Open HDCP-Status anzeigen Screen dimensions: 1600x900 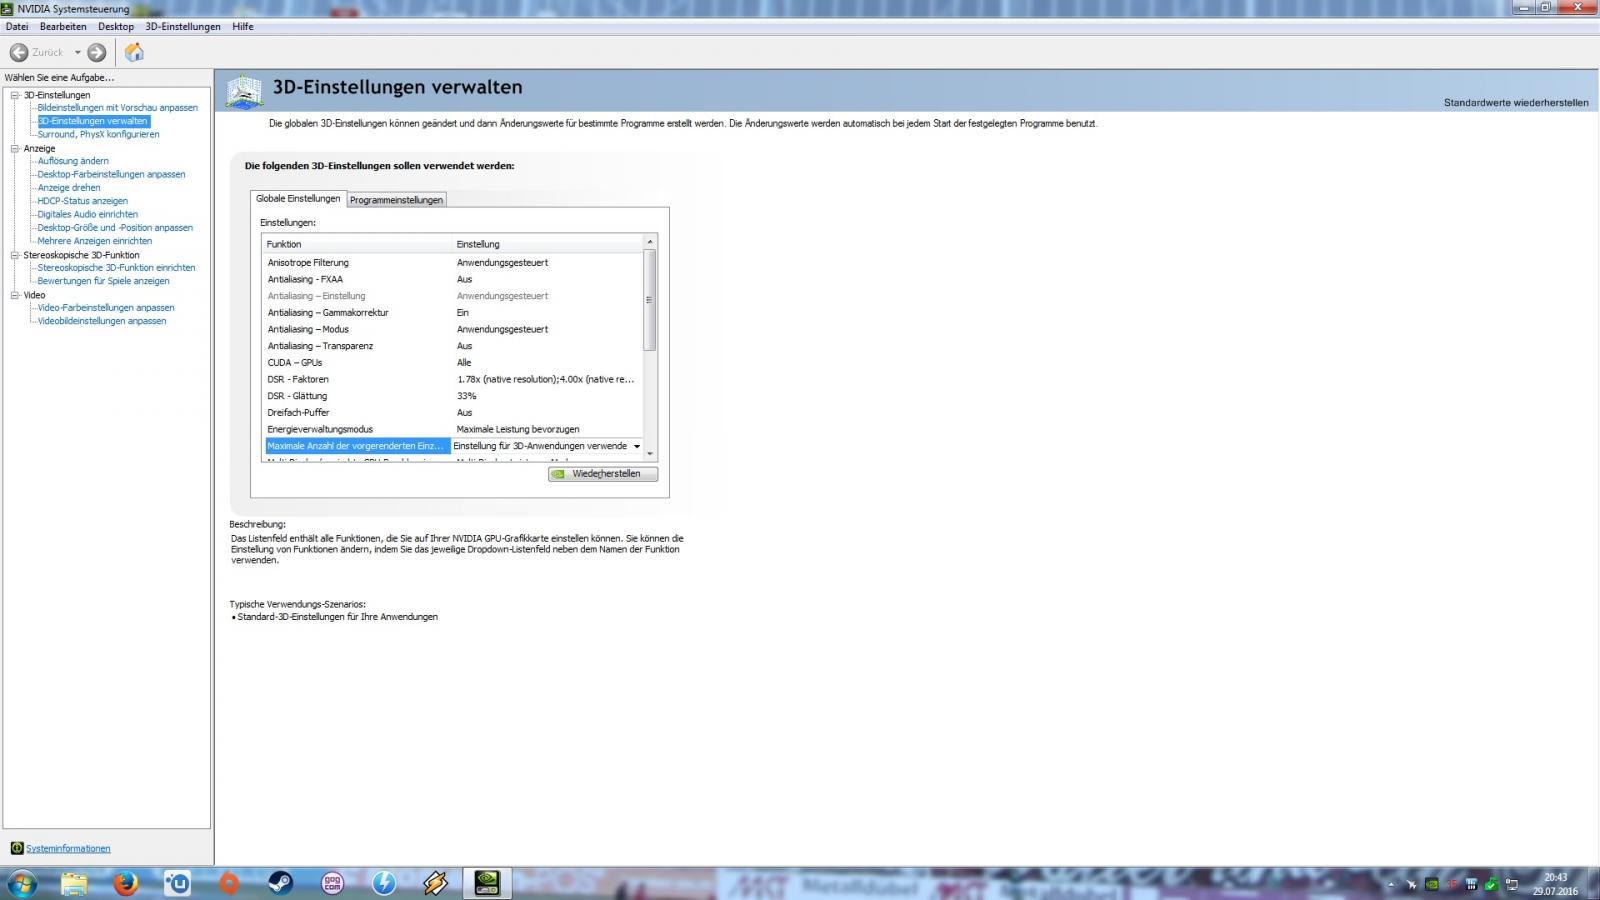[83, 201]
